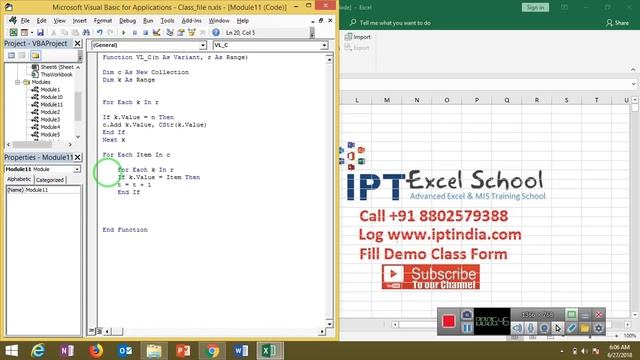
Task: Open the Run menu
Action: (148, 20)
